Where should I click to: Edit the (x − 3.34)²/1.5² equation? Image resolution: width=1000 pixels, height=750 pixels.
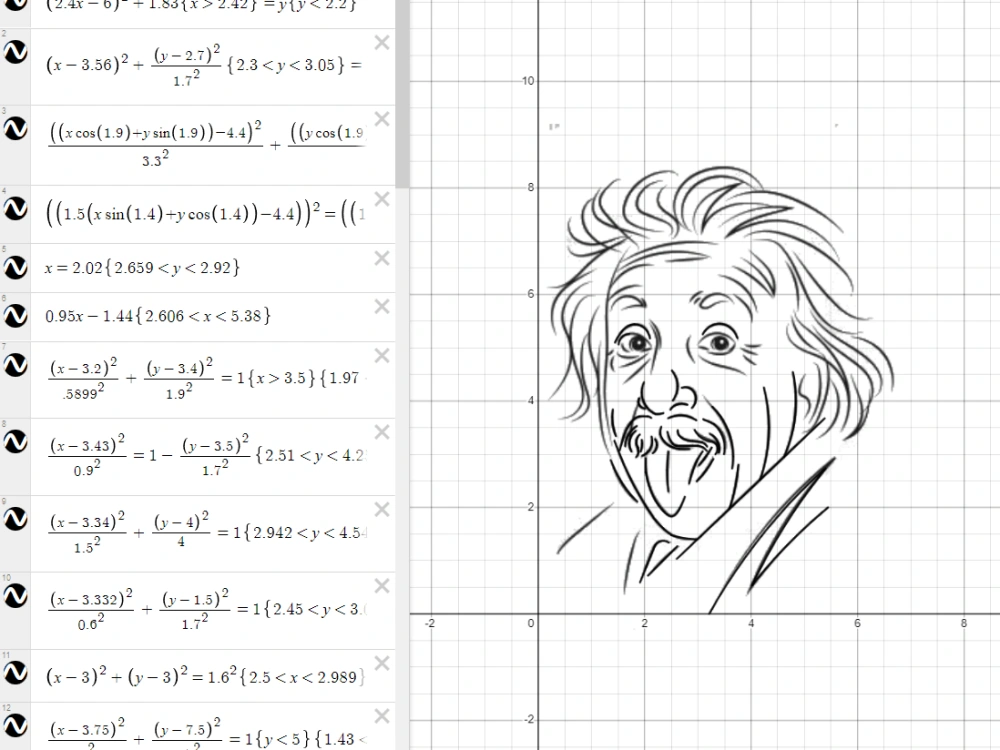click(207, 533)
